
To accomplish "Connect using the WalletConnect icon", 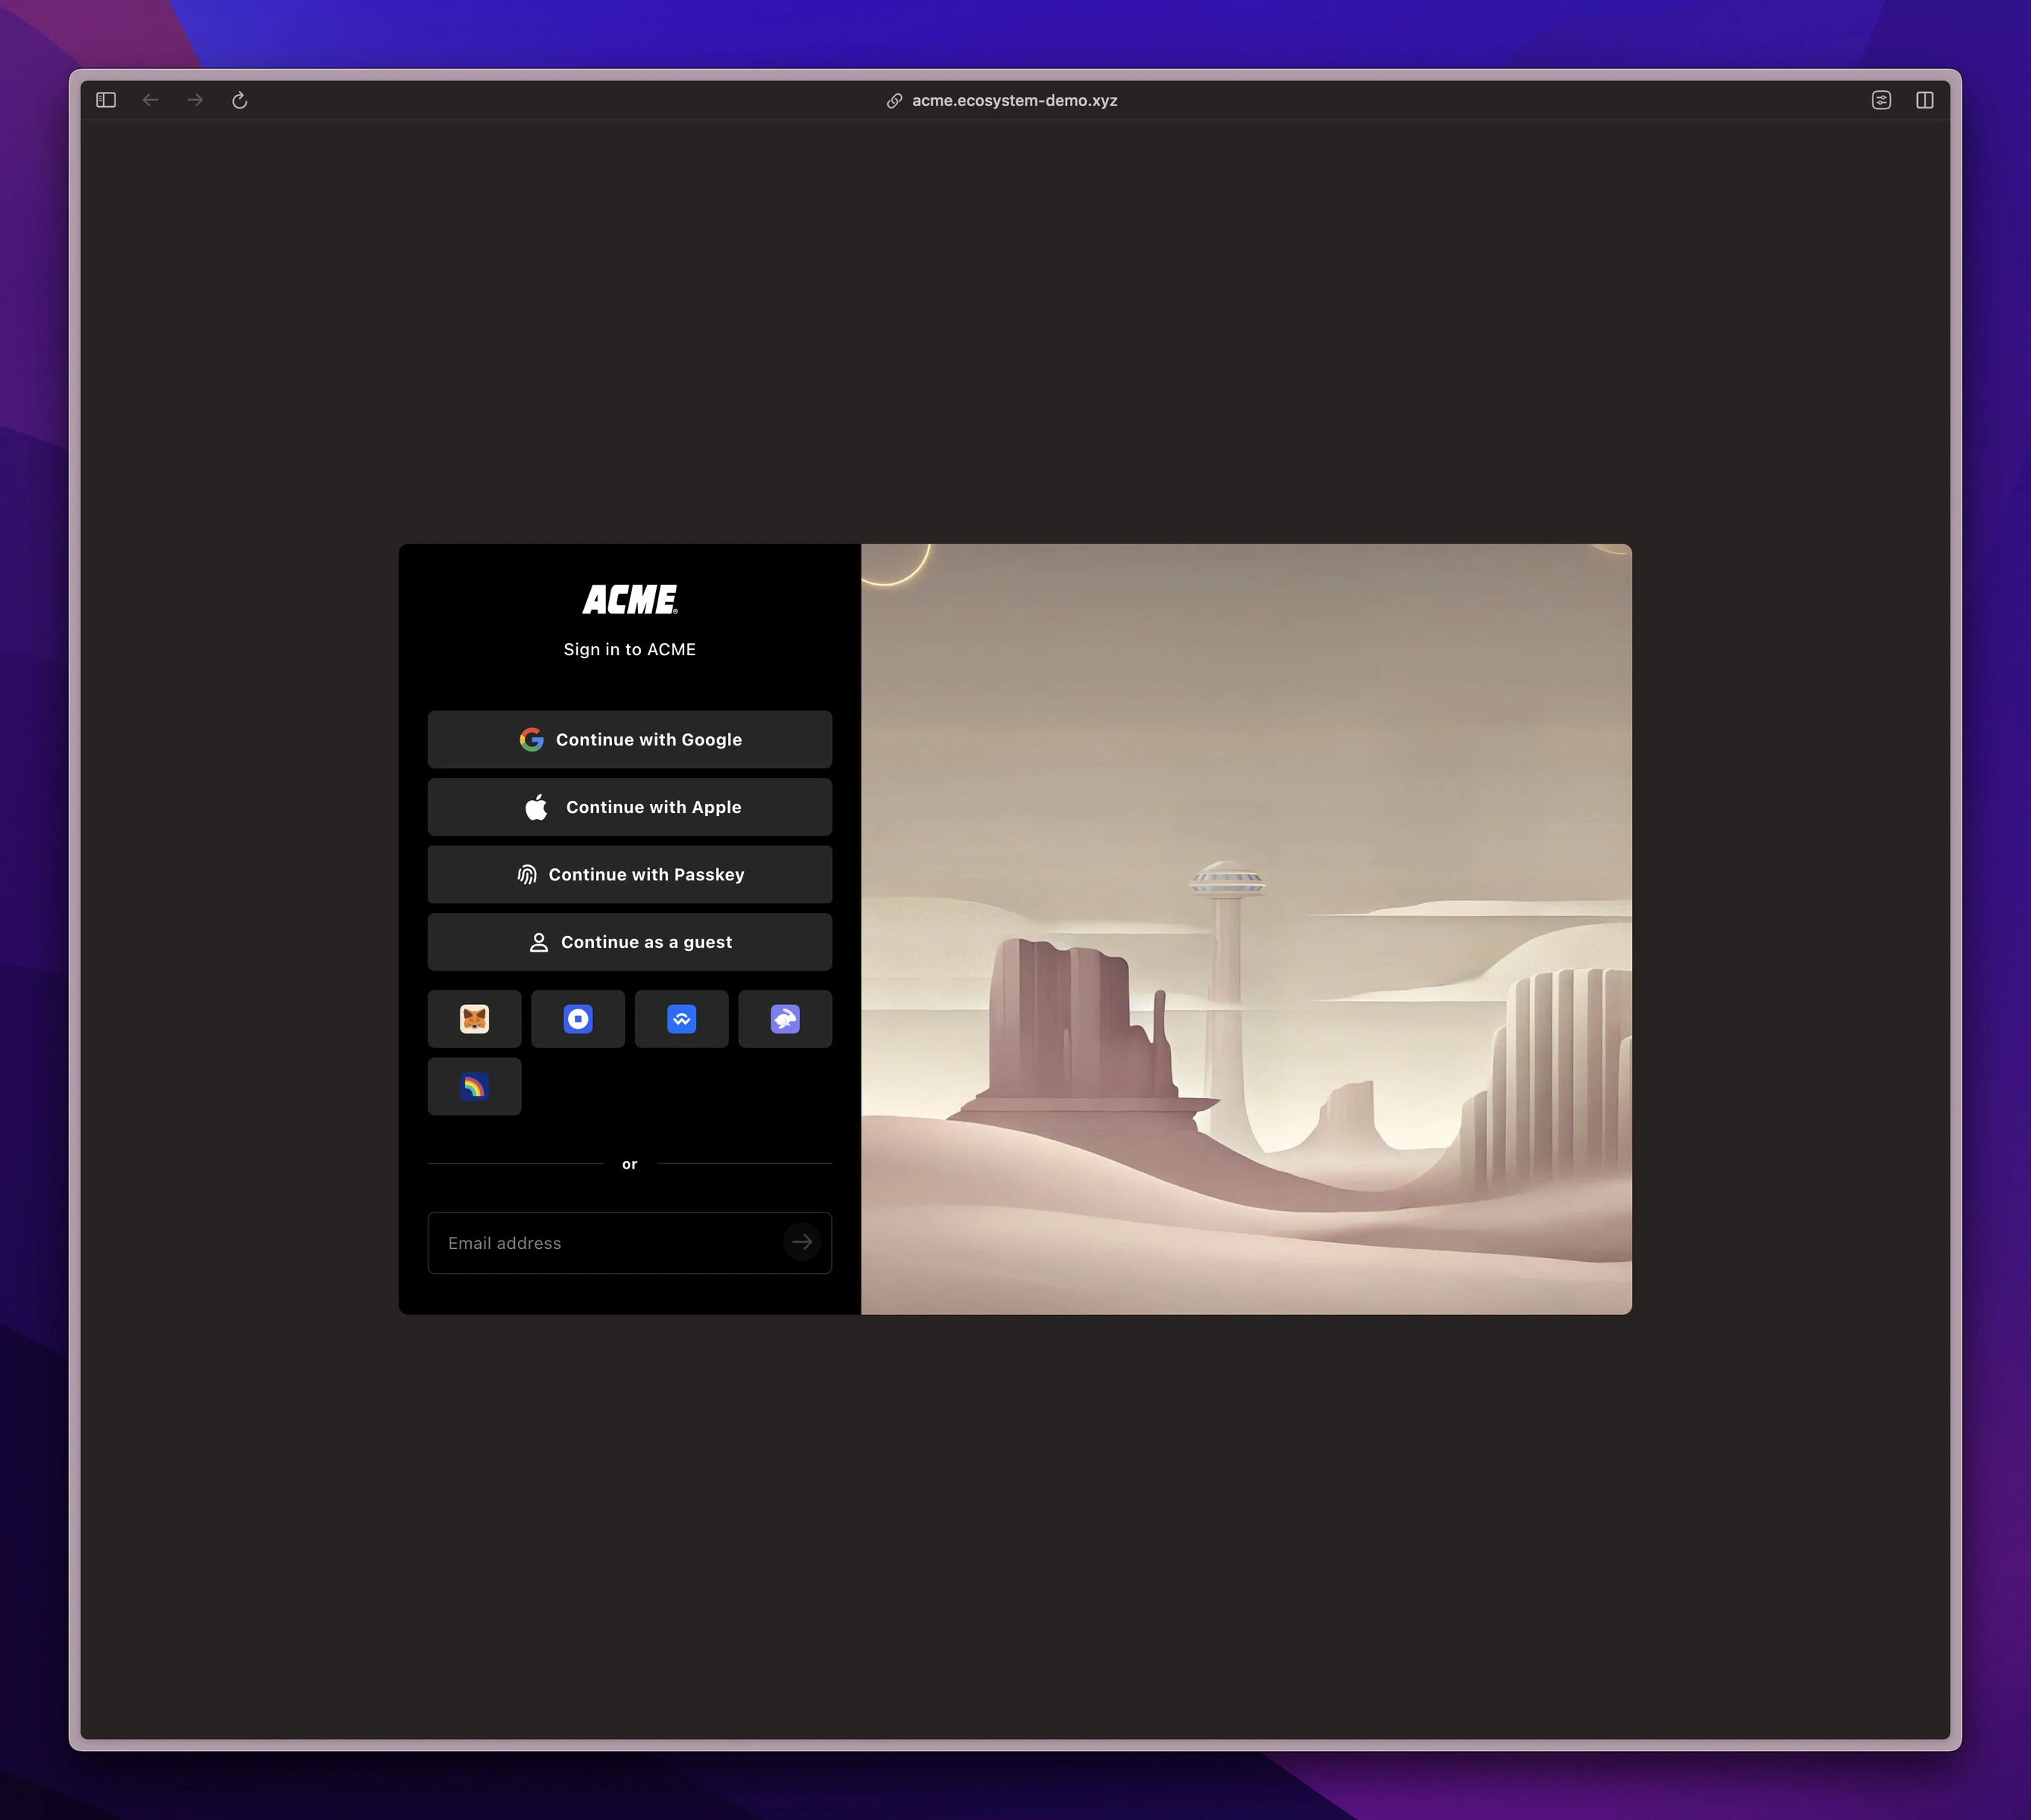I will tap(682, 1019).
